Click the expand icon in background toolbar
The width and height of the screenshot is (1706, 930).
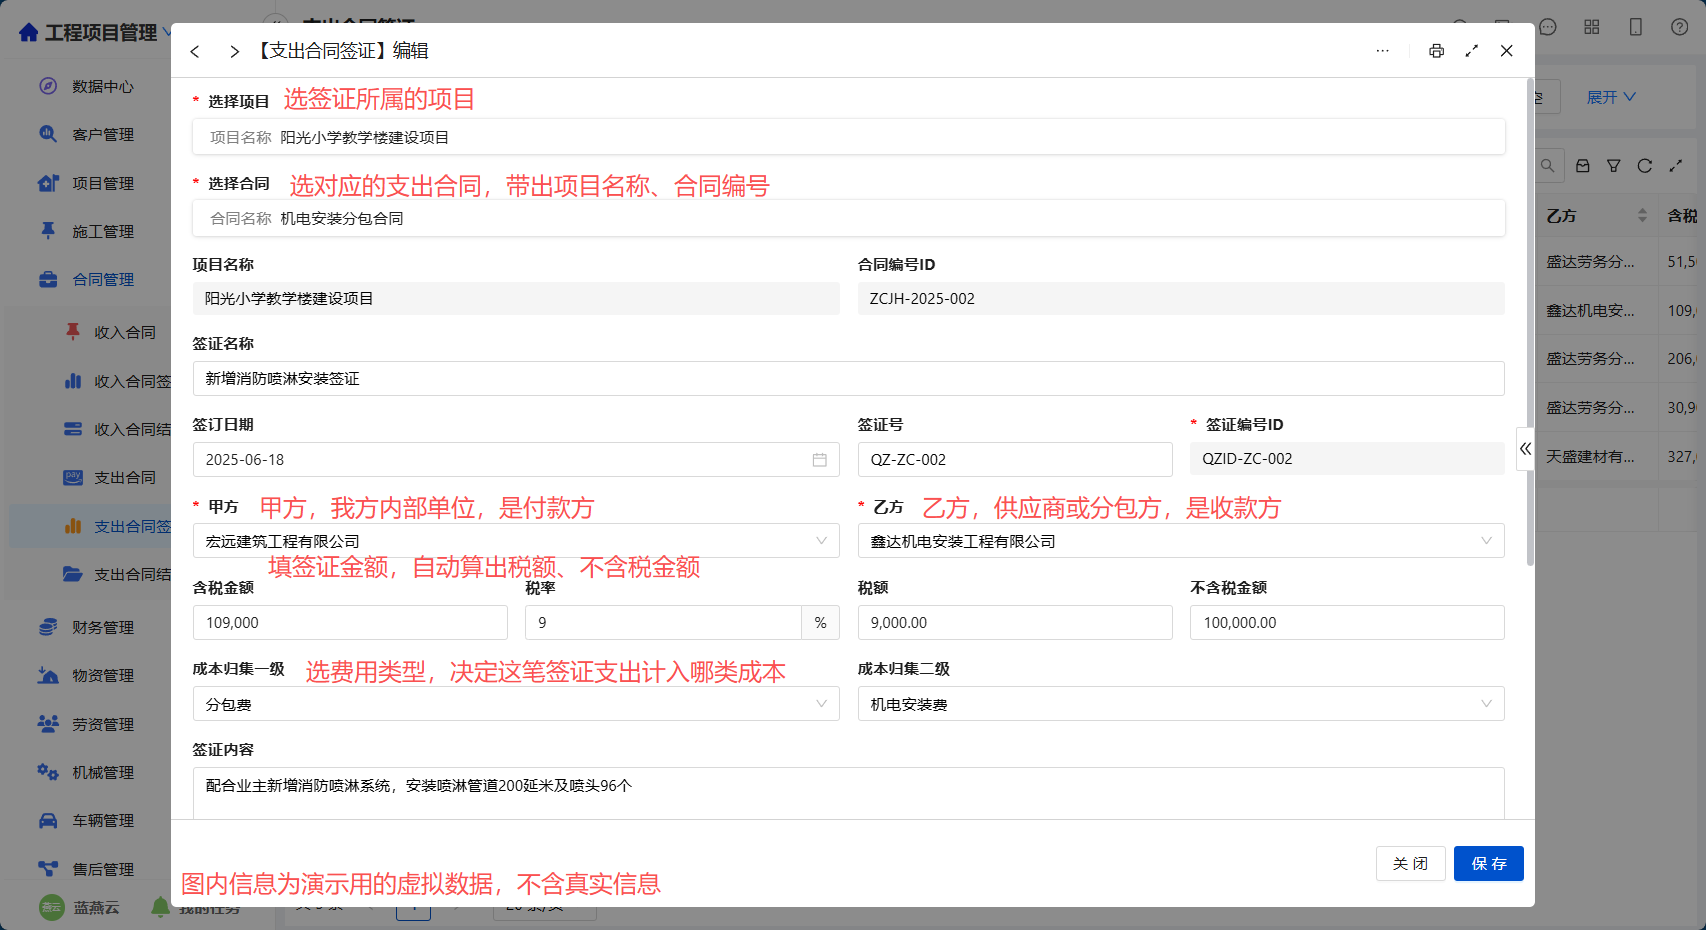pos(1676,166)
